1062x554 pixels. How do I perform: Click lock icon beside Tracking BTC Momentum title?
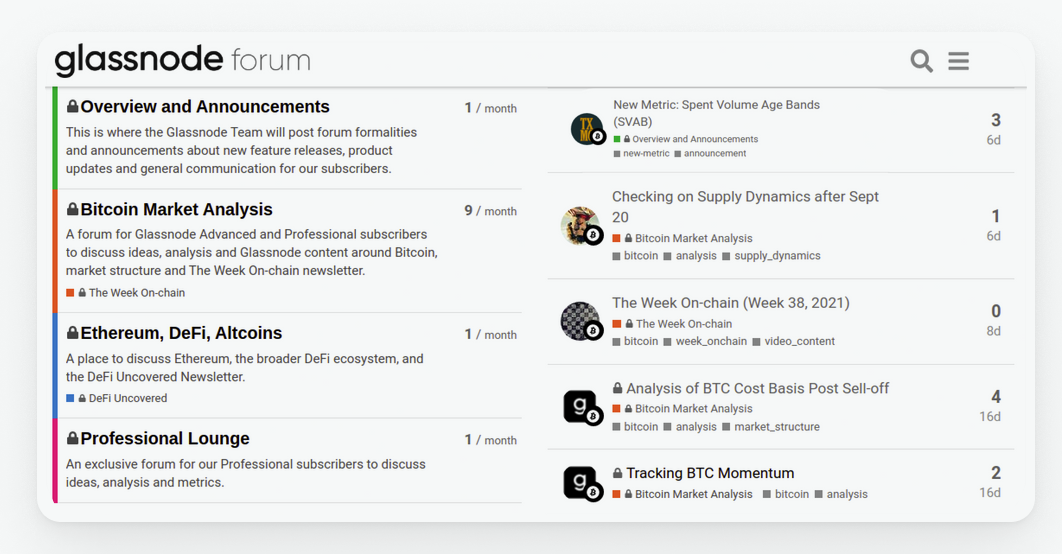coord(618,473)
